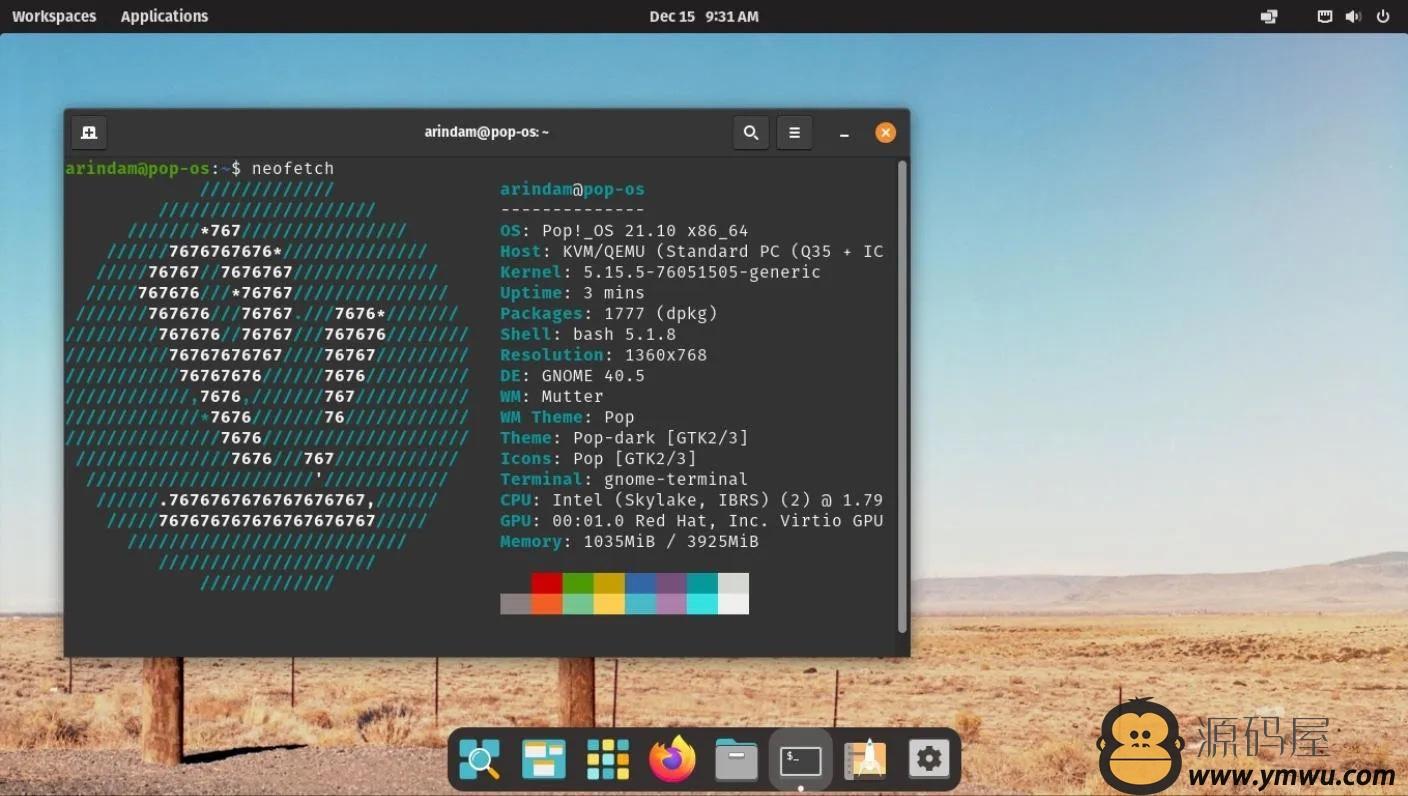Close the terminal window
The width and height of the screenshot is (1408, 796).
coord(886,132)
